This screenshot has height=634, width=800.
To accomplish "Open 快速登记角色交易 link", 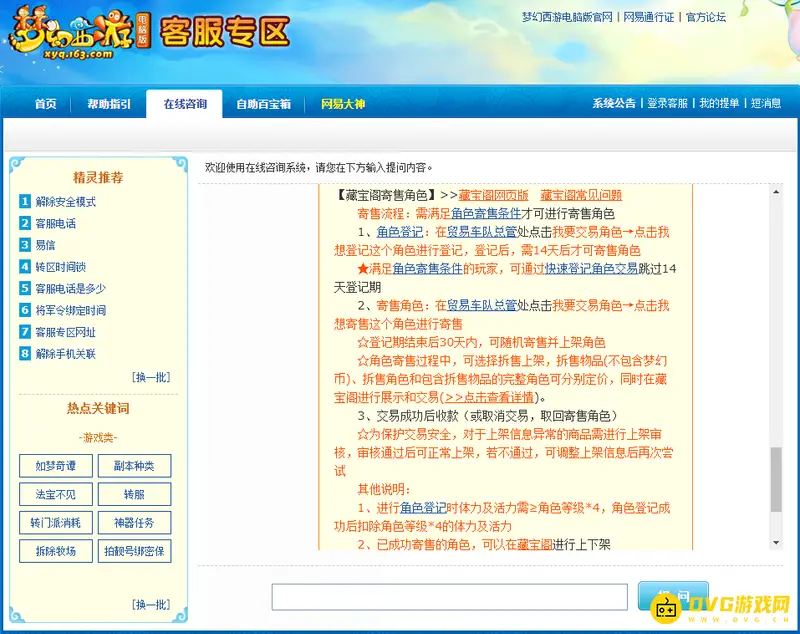I will (591, 269).
